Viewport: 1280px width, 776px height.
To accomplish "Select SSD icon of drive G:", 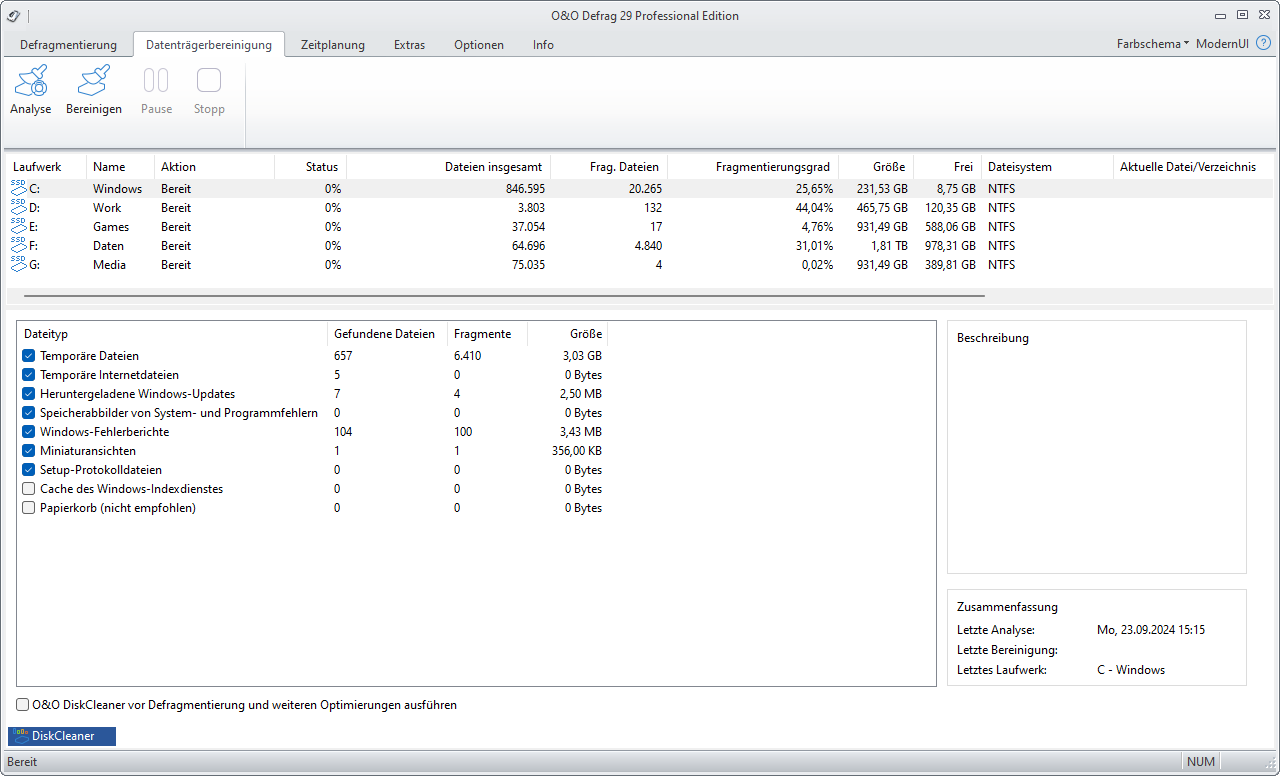I will [x=19, y=263].
